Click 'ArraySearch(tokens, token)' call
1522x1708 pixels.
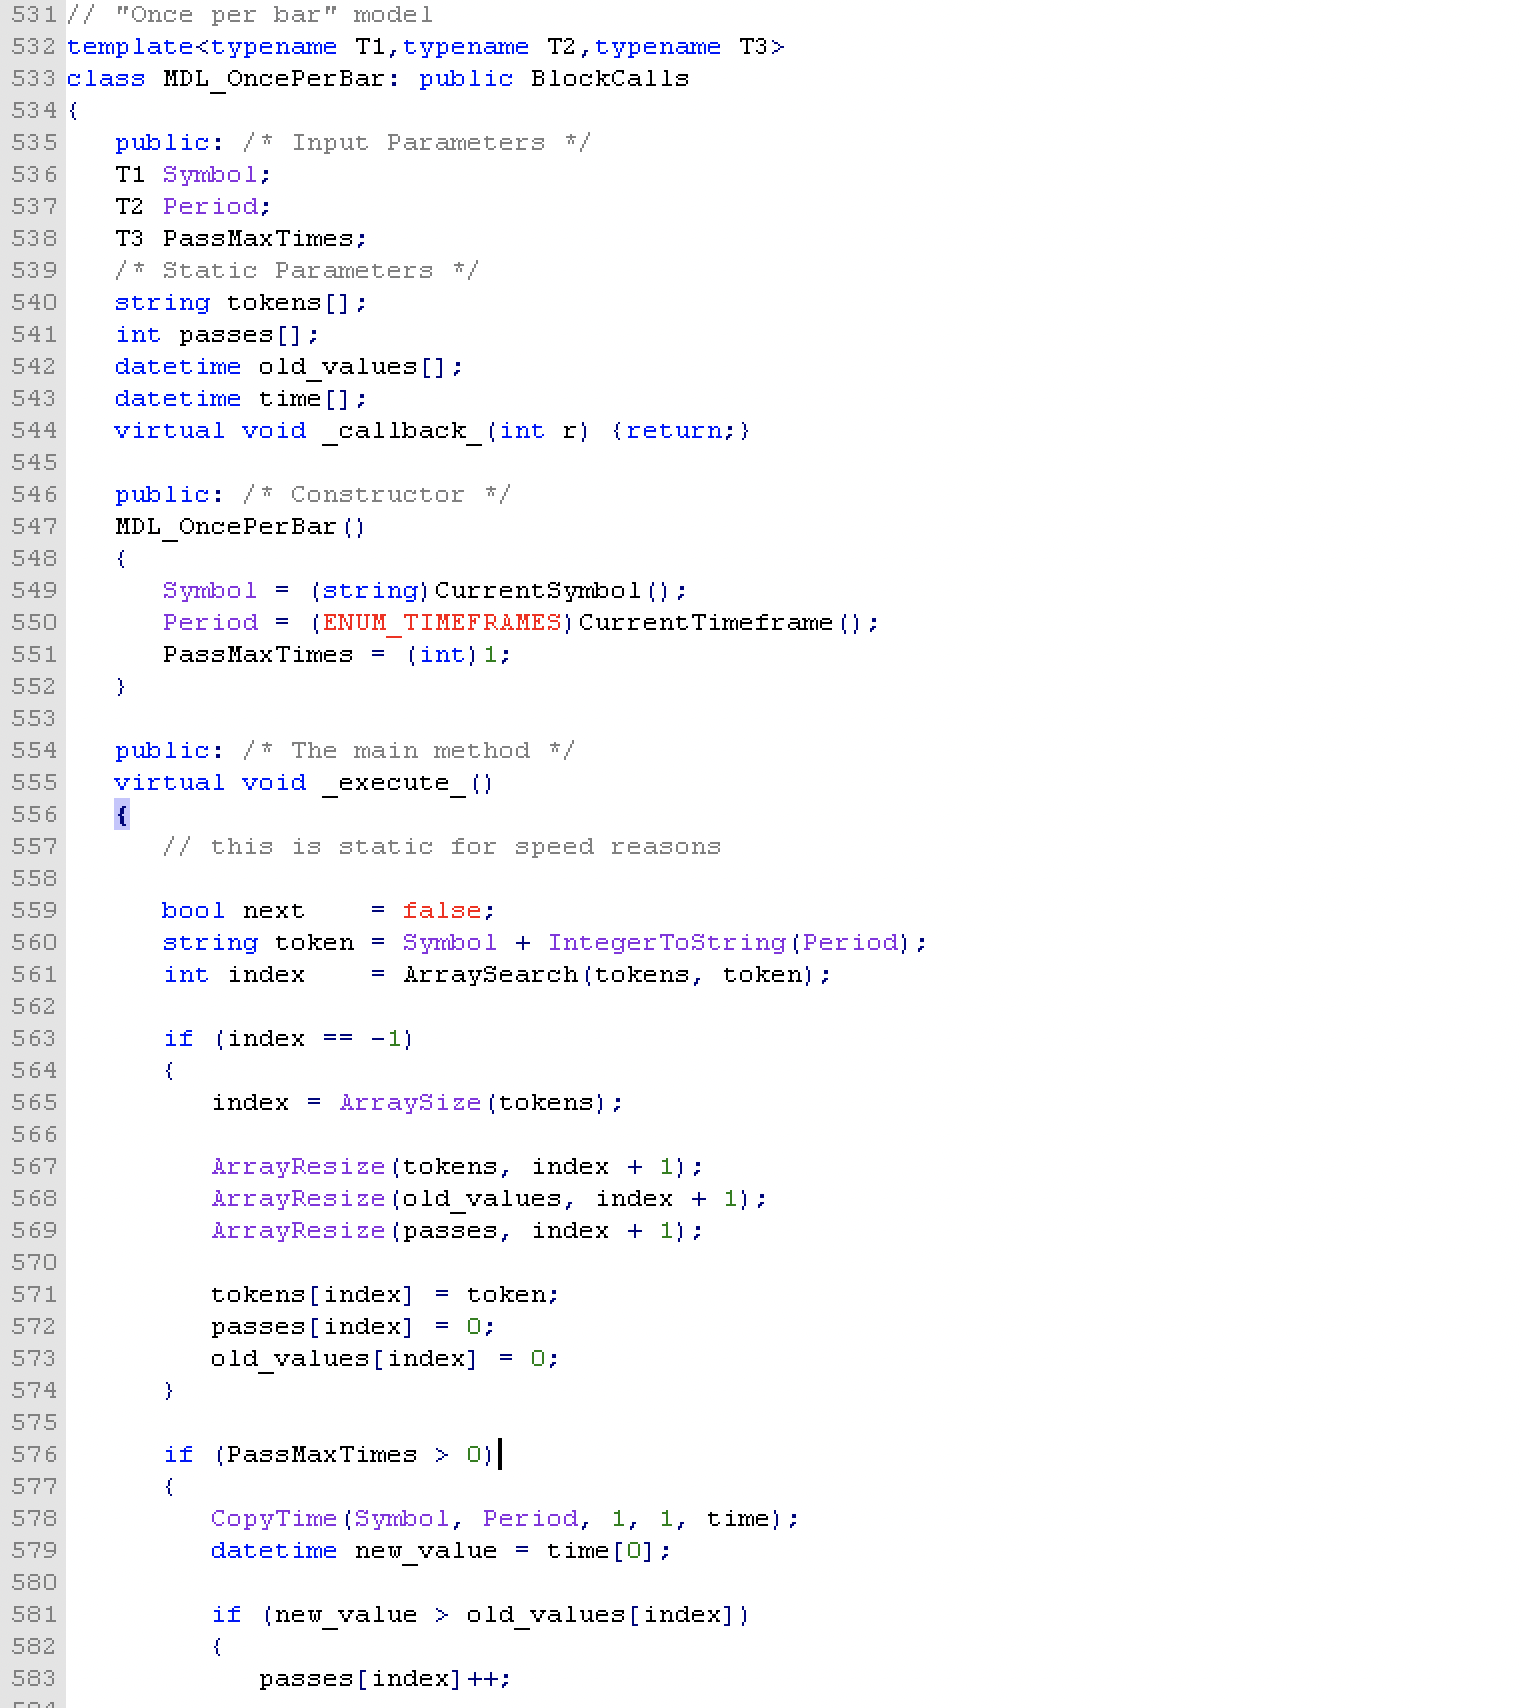tap(609, 975)
